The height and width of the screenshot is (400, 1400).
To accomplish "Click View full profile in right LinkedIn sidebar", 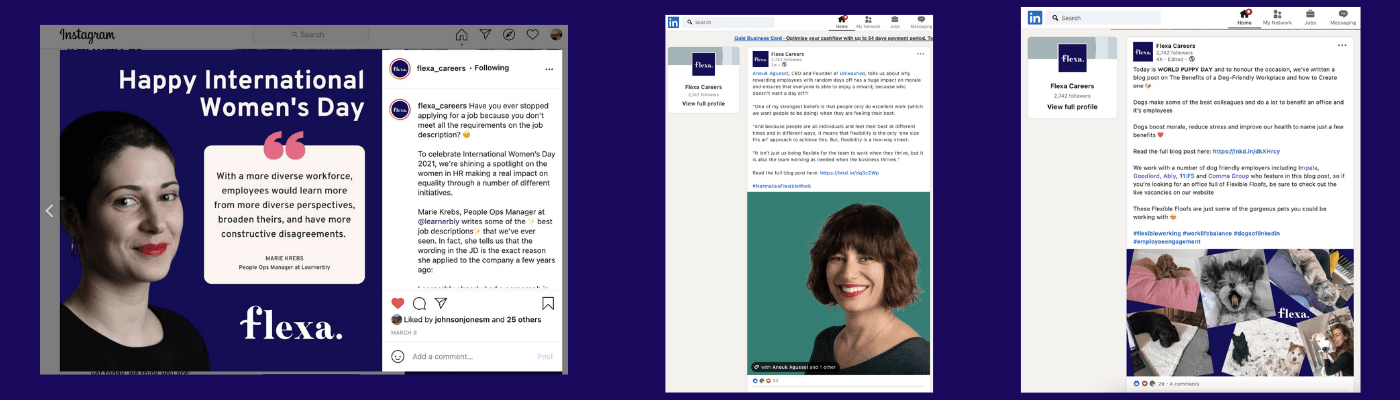I will [x=1072, y=106].
